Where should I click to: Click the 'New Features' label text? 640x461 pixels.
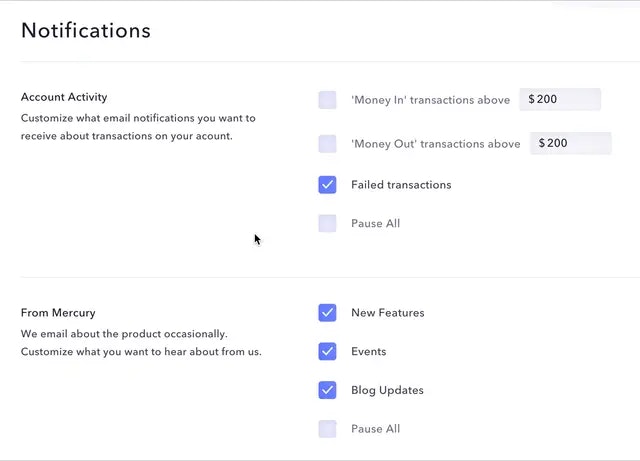[387, 313]
